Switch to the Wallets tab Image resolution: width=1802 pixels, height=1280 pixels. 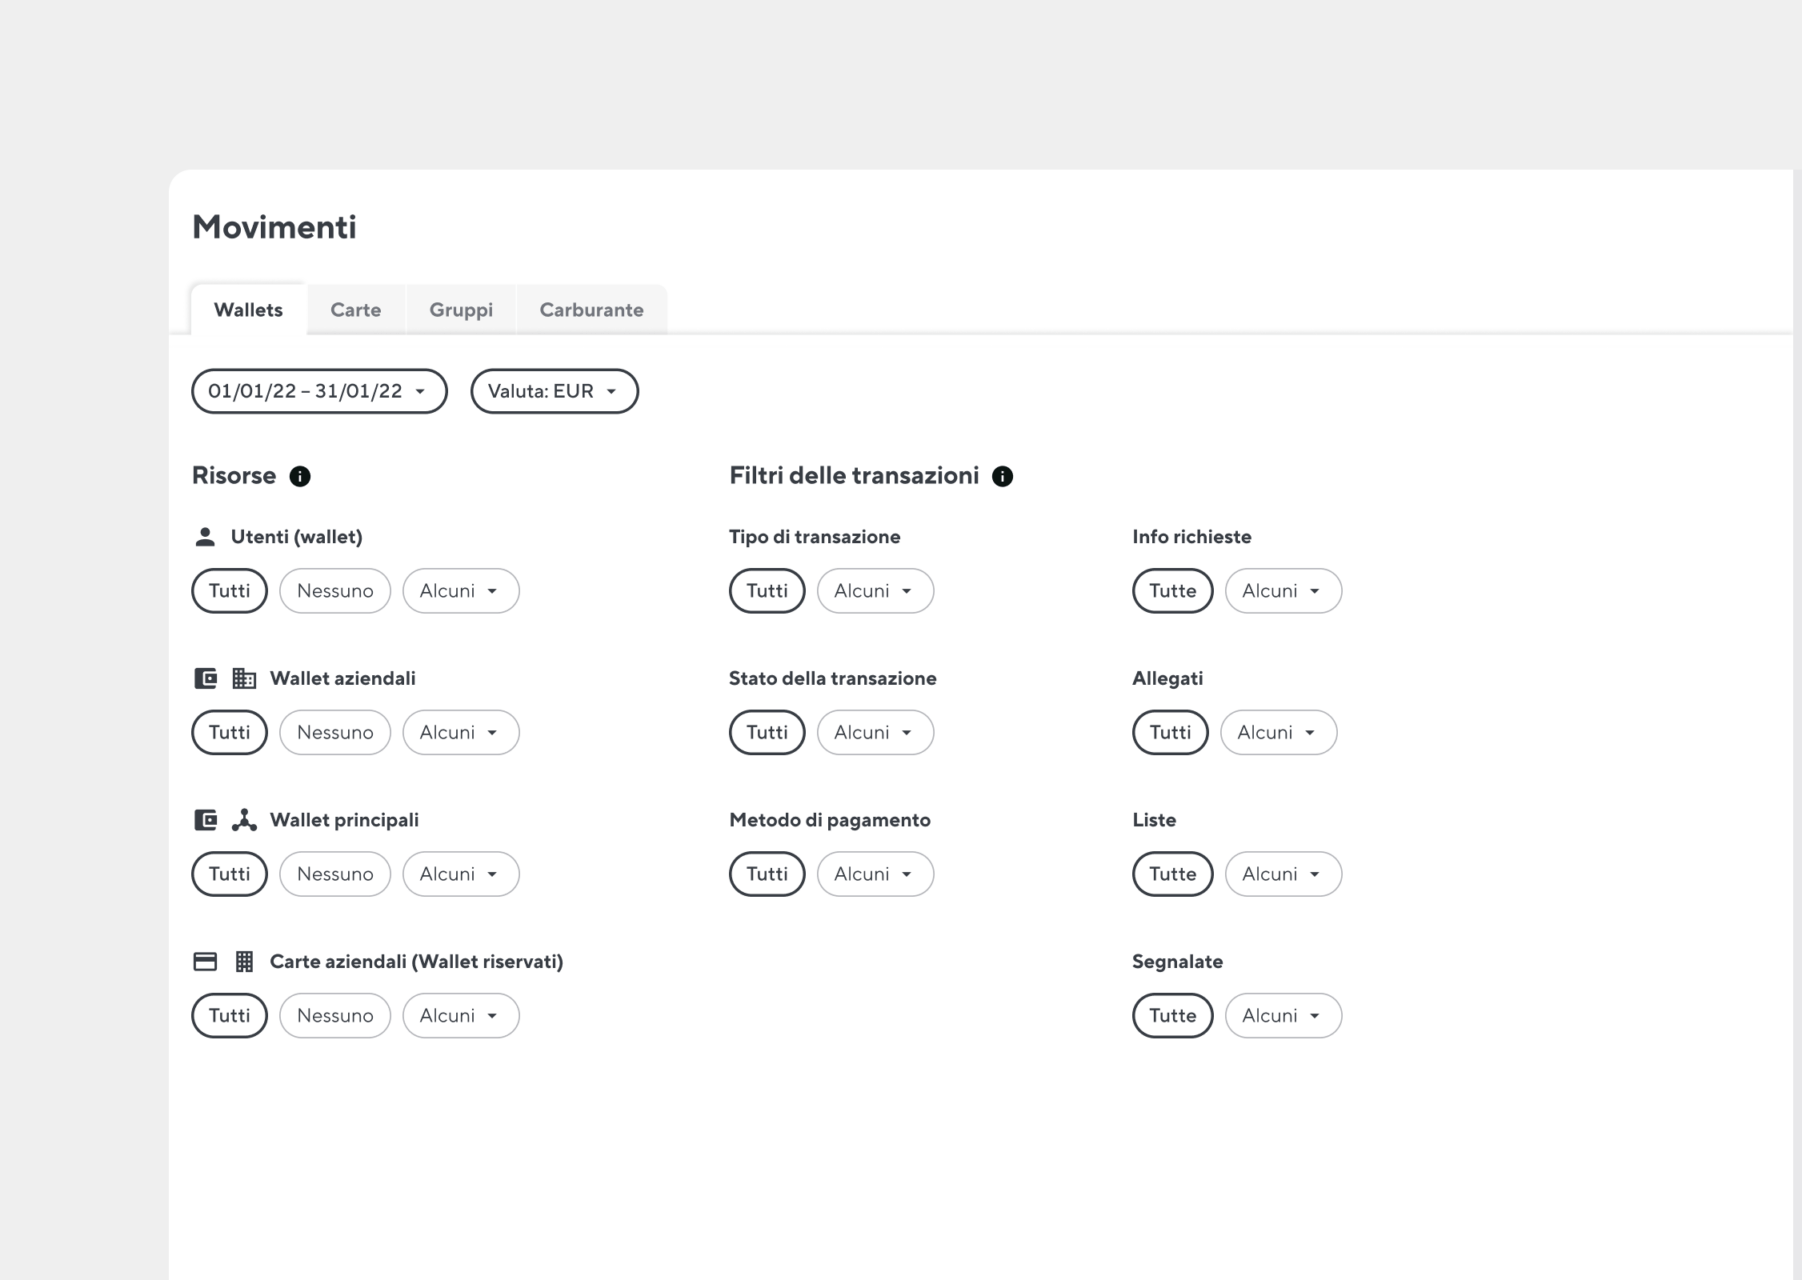point(248,310)
